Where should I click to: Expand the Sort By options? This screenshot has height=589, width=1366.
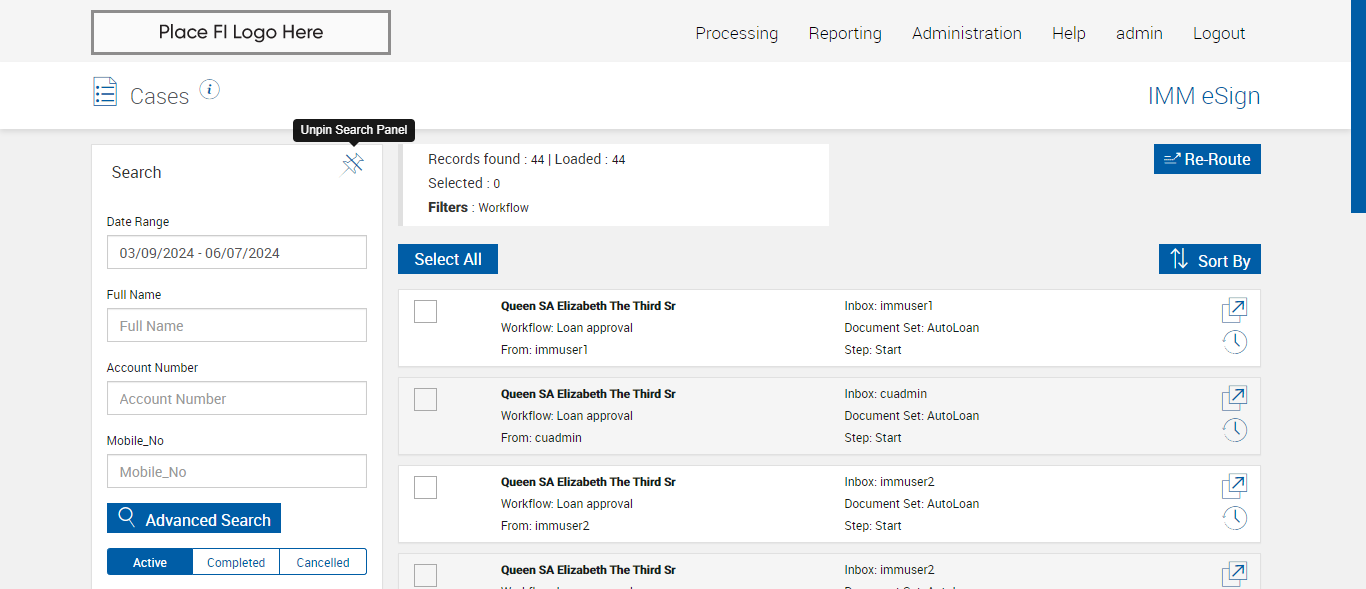(1210, 260)
